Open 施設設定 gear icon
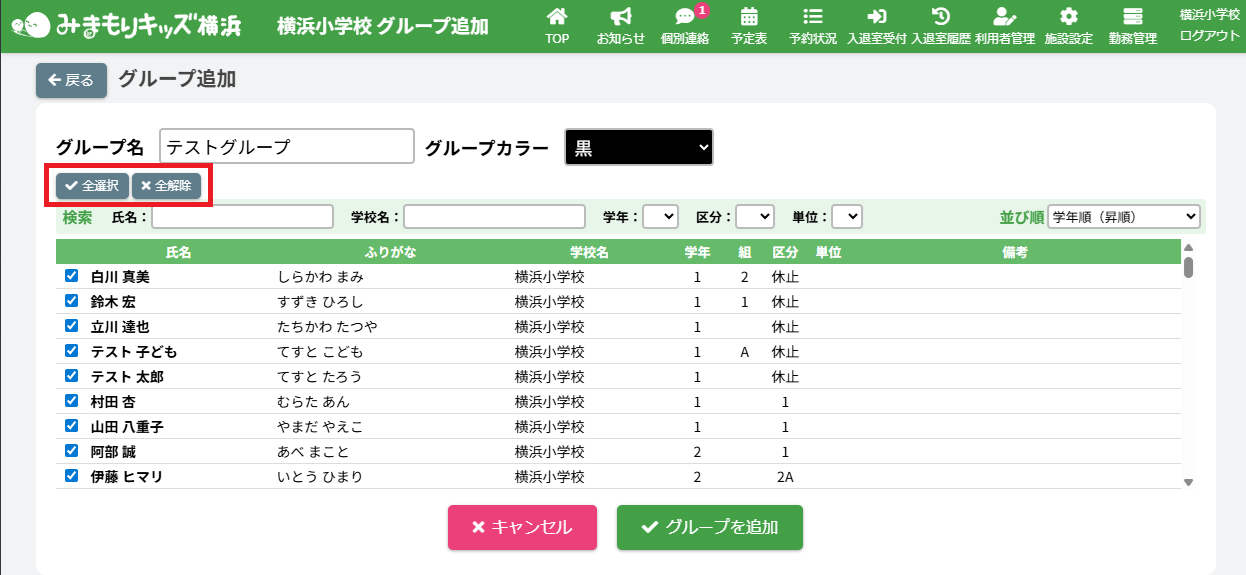The height and width of the screenshot is (575, 1246). point(1068,17)
